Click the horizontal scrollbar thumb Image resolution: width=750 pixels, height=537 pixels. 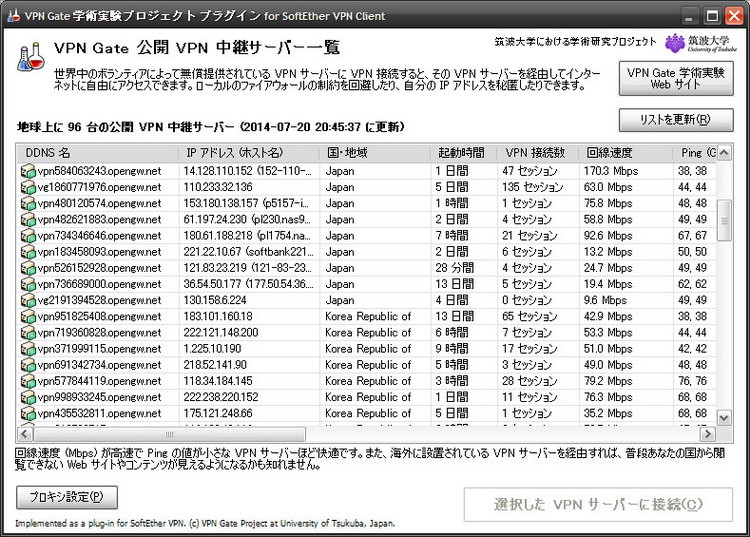(169, 434)
